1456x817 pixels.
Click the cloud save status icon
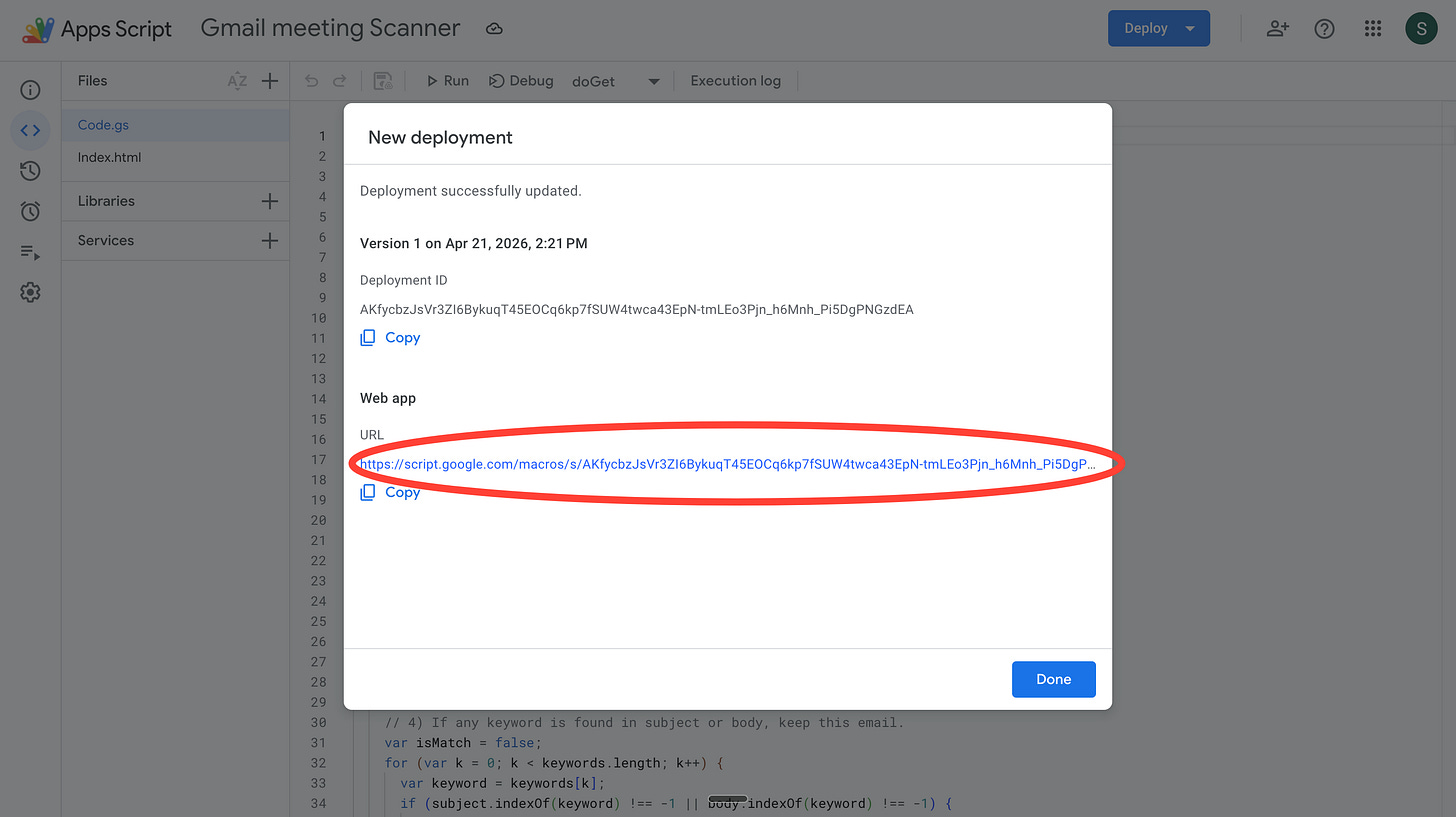tap(494, 29)
